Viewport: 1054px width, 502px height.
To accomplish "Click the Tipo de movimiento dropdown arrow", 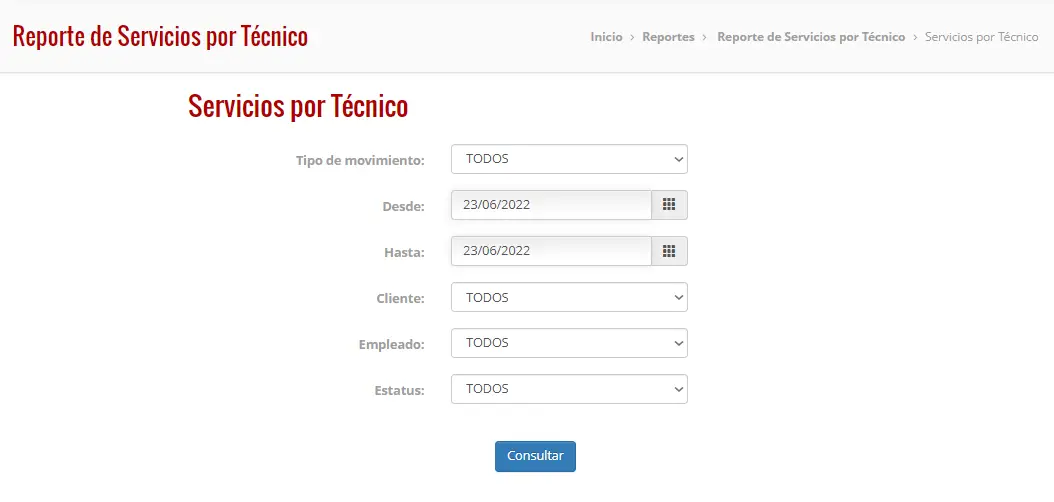I will pos(678,160).
